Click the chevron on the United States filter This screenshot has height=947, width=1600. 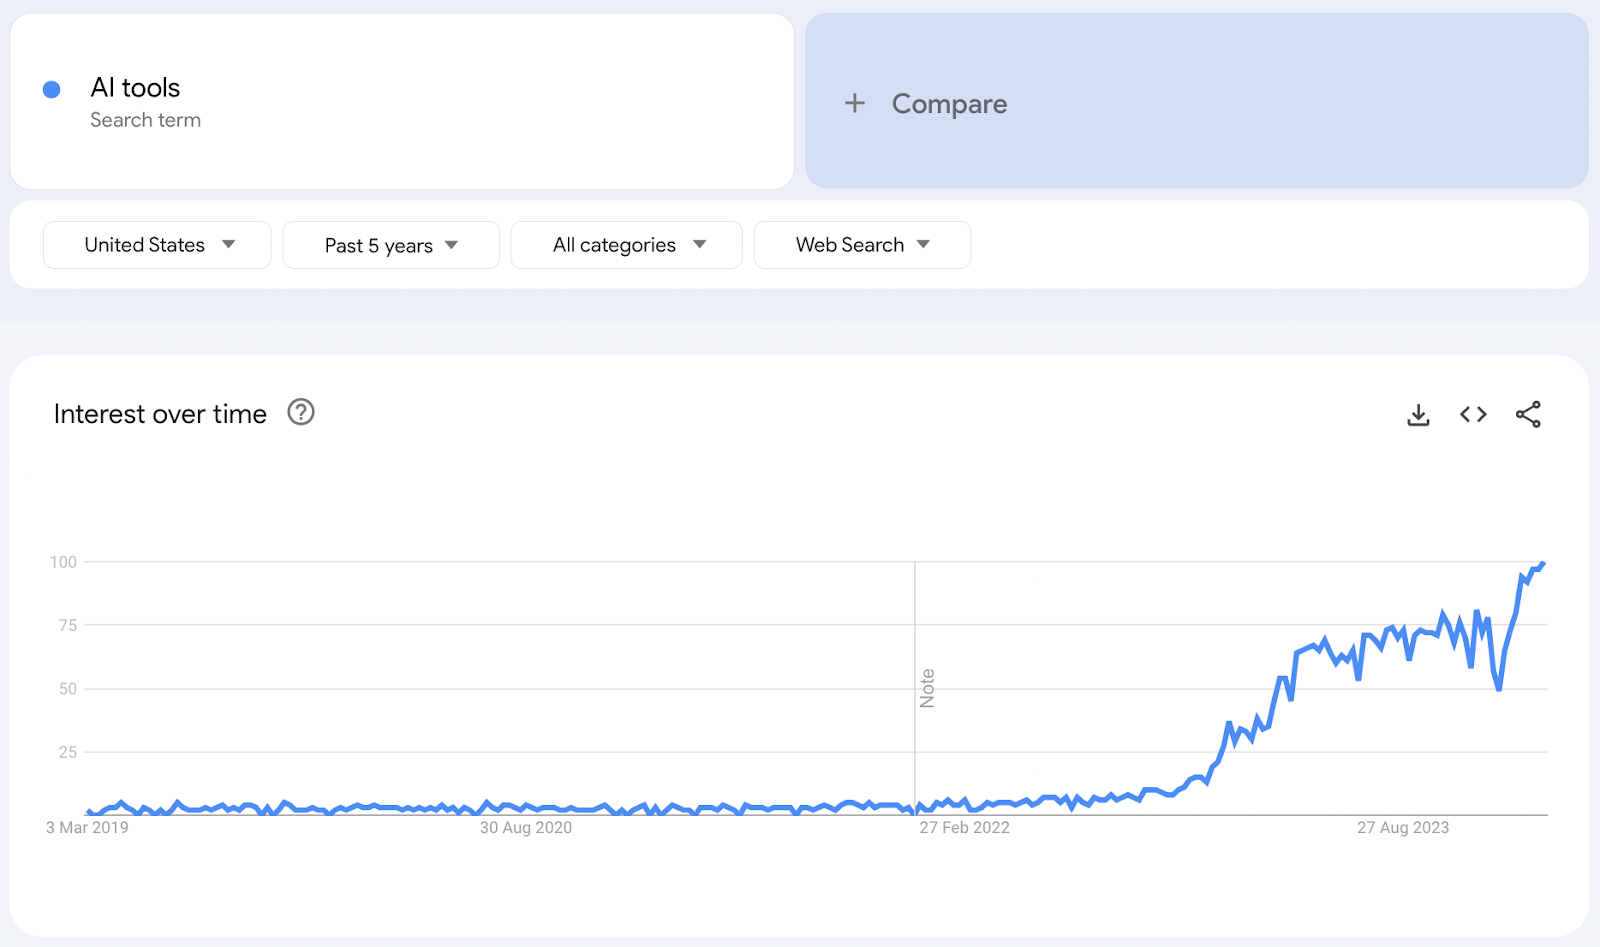[x=229, y=244]
